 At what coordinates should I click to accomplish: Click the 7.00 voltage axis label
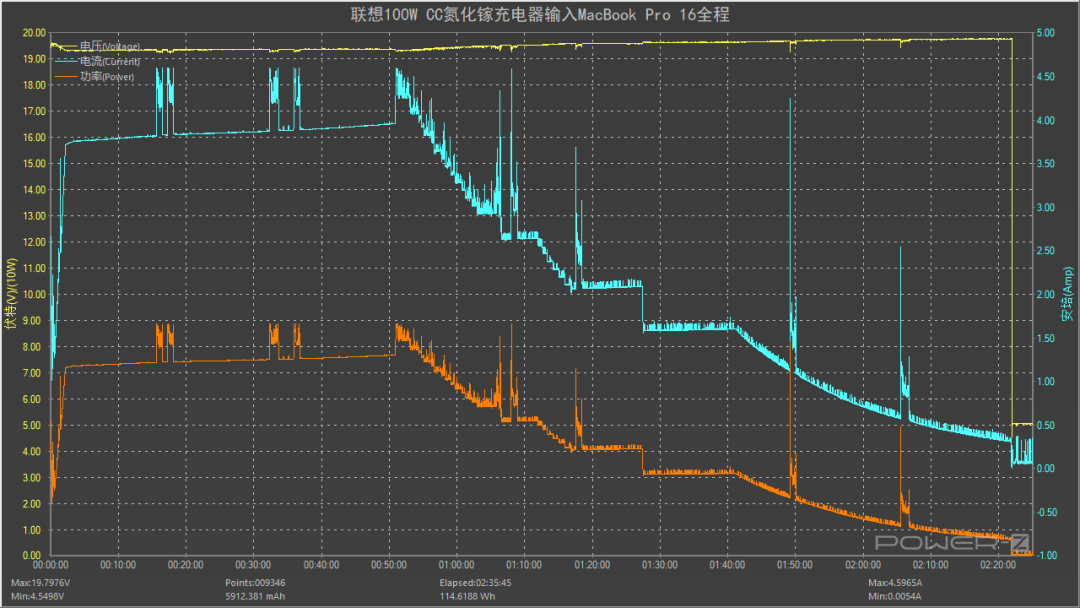(x=34, y=373)
